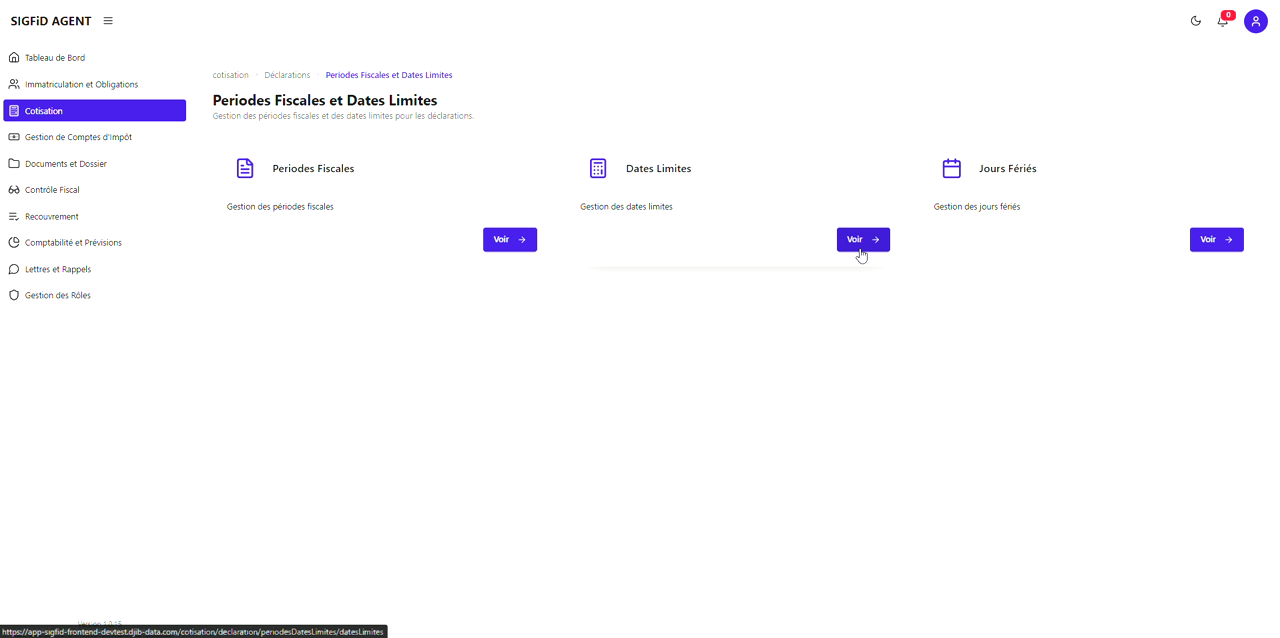The height and width of the screenshot is (638, 1280).
Task: Click the Dates Limites calculator icon
Action: point(598,168)
